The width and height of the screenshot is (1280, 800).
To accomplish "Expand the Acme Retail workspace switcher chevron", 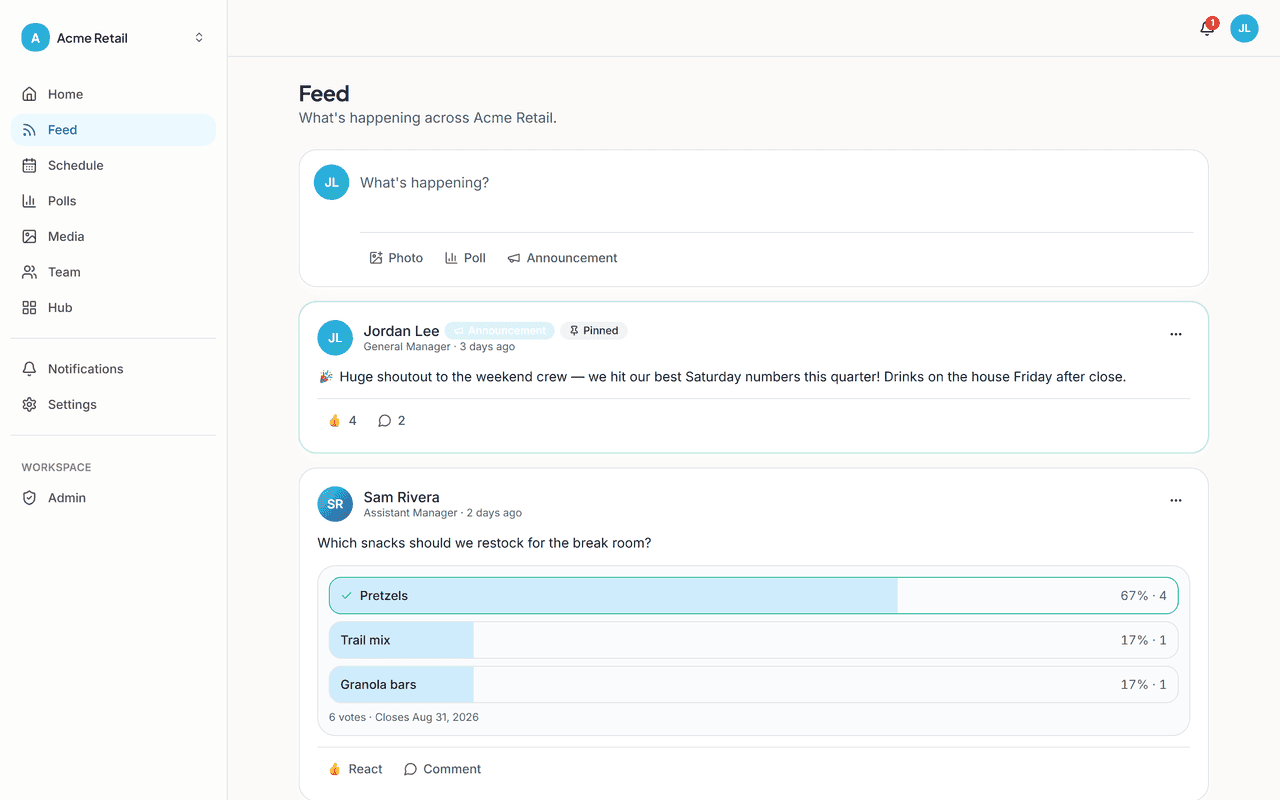I will [x=199, y=38].
